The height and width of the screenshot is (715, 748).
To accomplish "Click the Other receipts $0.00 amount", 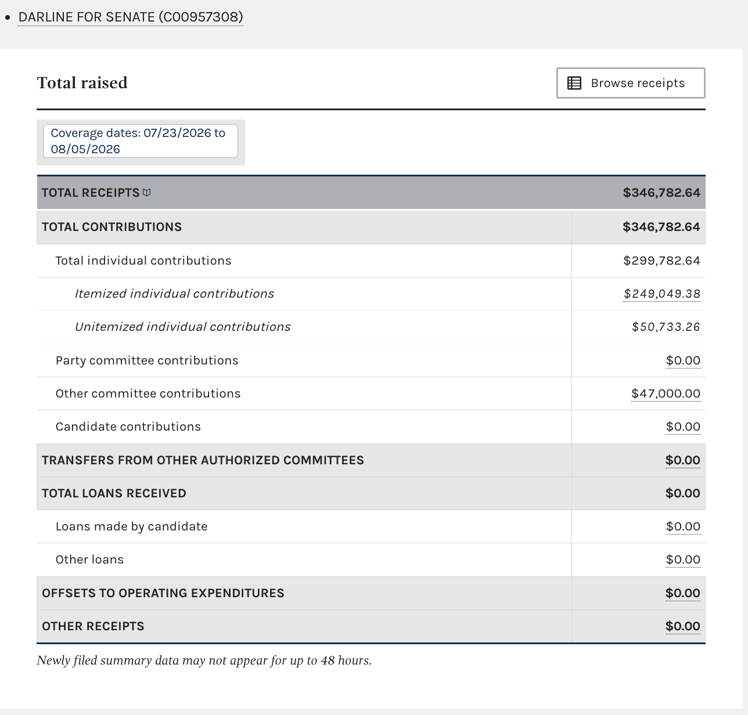I will (683, 626).
